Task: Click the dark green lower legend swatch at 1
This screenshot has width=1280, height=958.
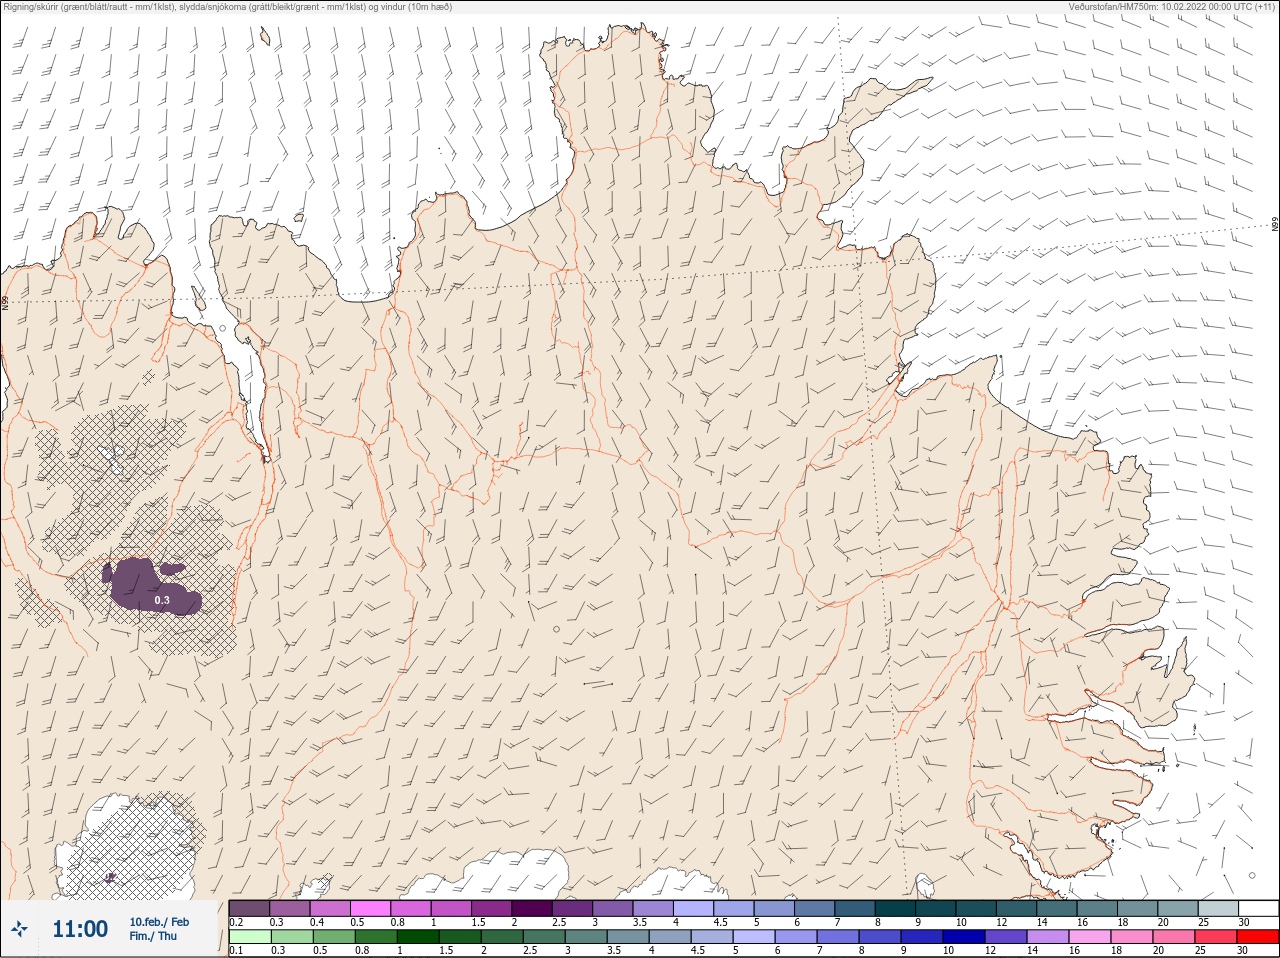Action: 417,937
